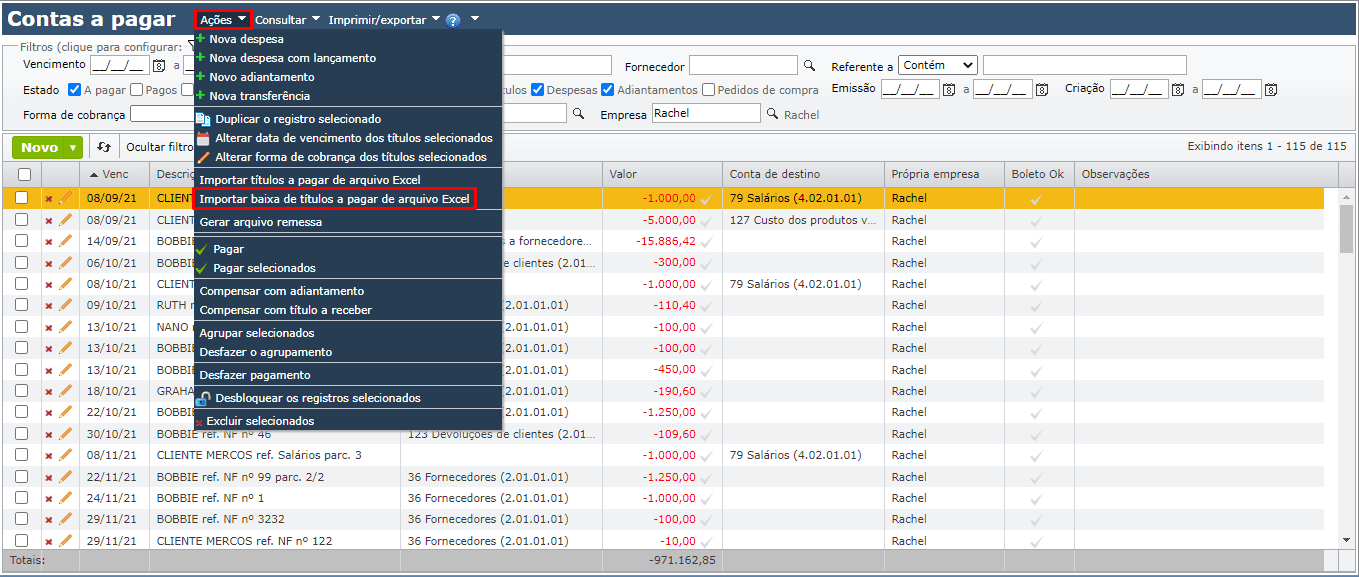Screen dimensions: 1359x577
Task: Focus the Fornecedor input field
Action: 743,66
